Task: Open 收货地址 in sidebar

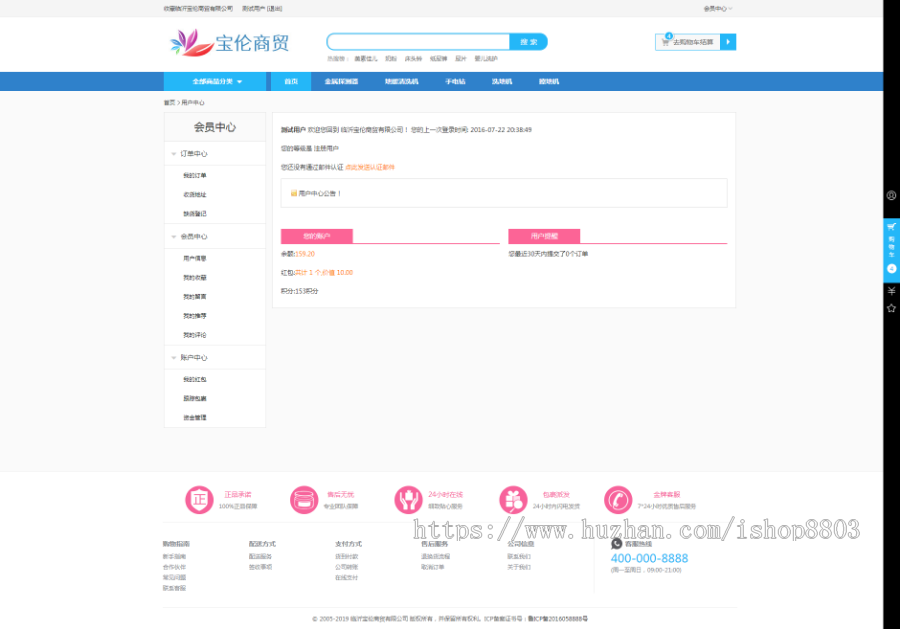Action: (x=195, y=195)
